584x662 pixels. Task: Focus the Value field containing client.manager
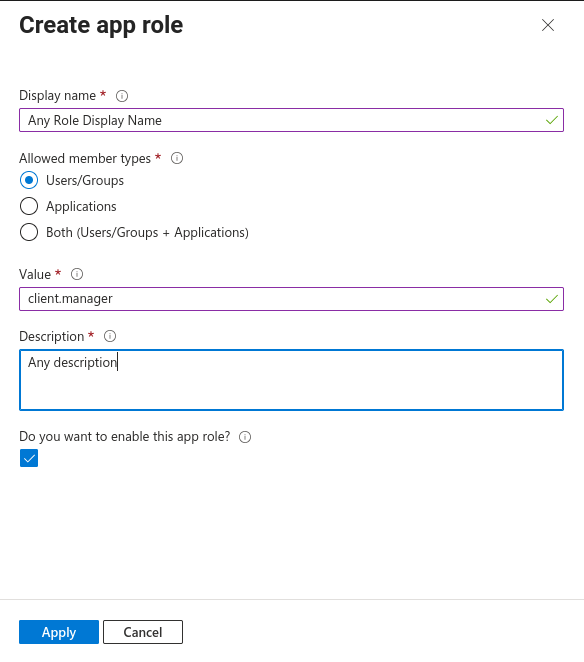click(291, 299)
